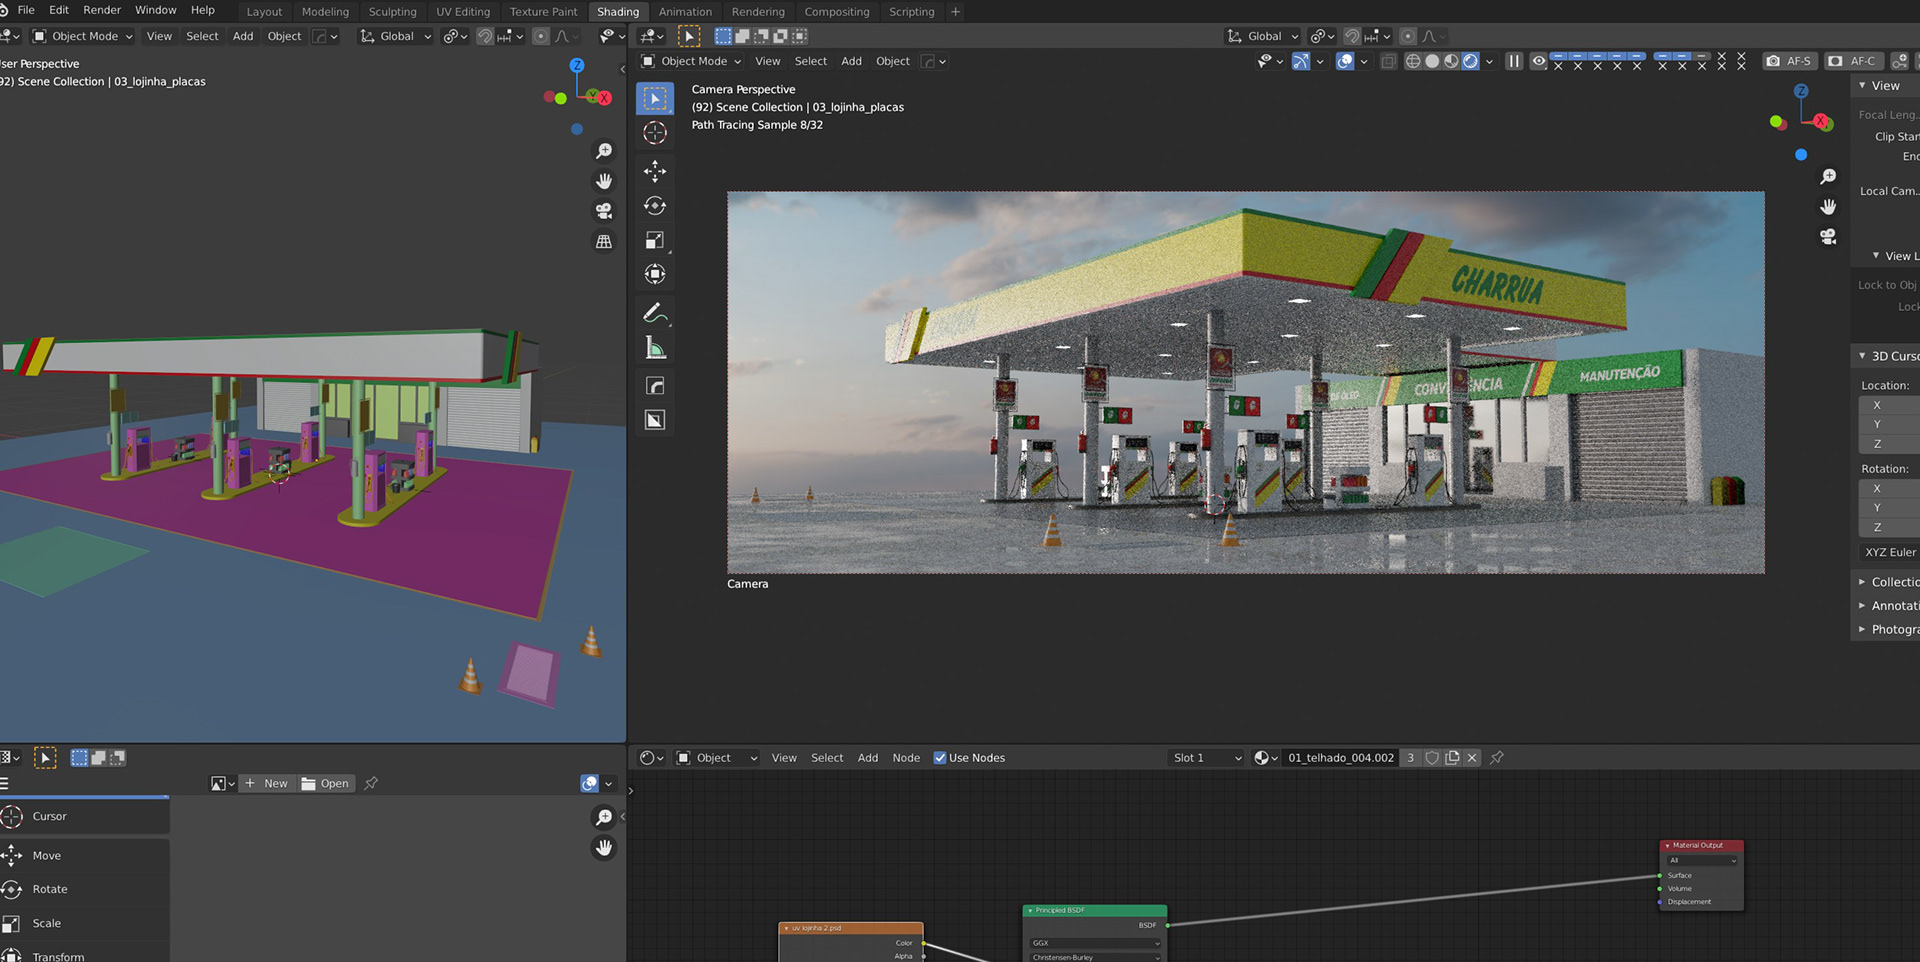Toggle show gizmo in camera viewport header
This screenshot has height=962, width=1920.
(x=1301, y=61)
